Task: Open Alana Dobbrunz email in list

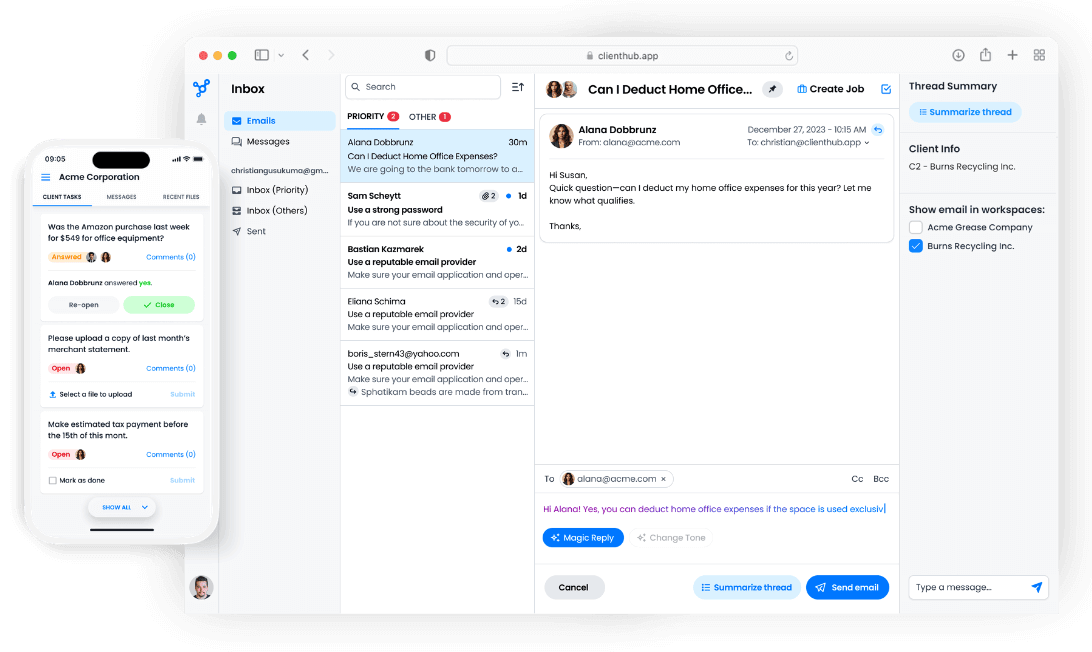Action: click(x=437, y=156)
